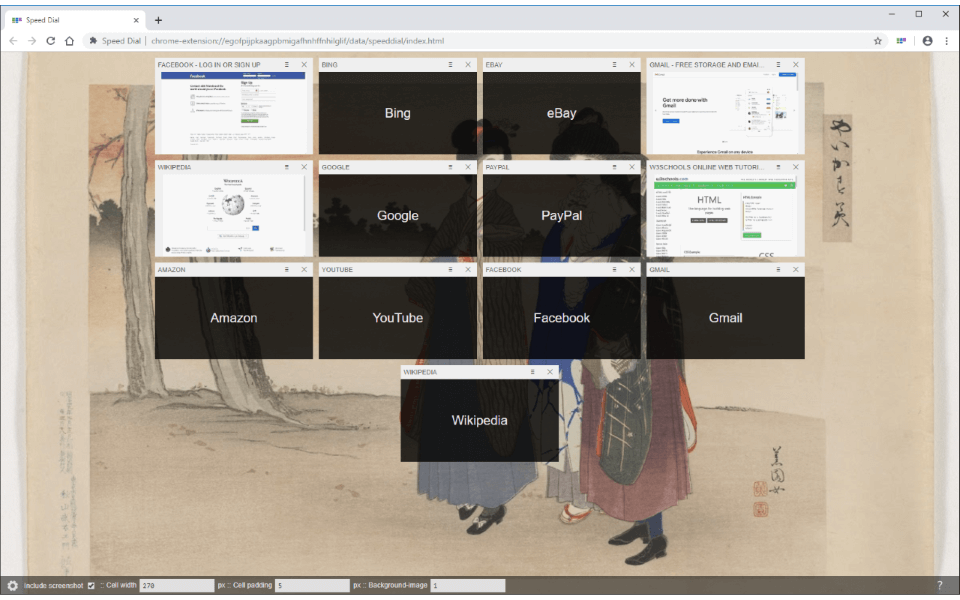This screenshot has height=600, width=960.
Task: Reload the current page
Action: [51, 41]
